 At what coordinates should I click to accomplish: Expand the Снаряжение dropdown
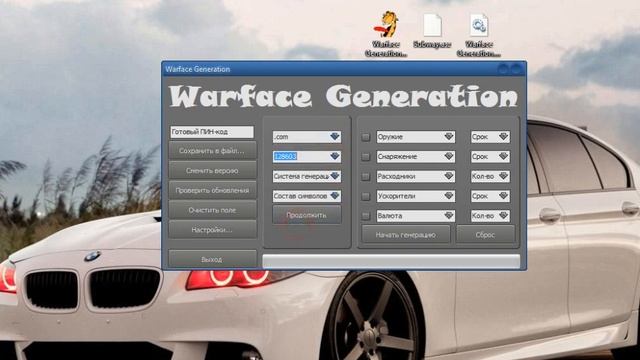[x=416, y=156]
